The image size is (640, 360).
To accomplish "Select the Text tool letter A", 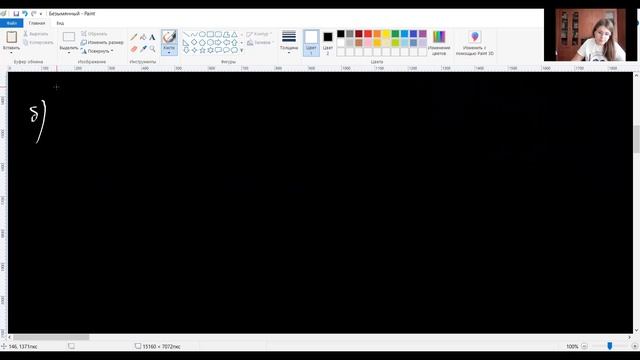I will (152, 37).
